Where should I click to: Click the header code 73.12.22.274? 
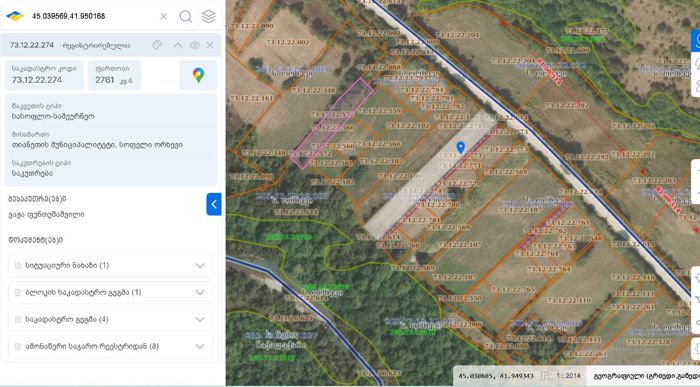(x=32, y=45)
